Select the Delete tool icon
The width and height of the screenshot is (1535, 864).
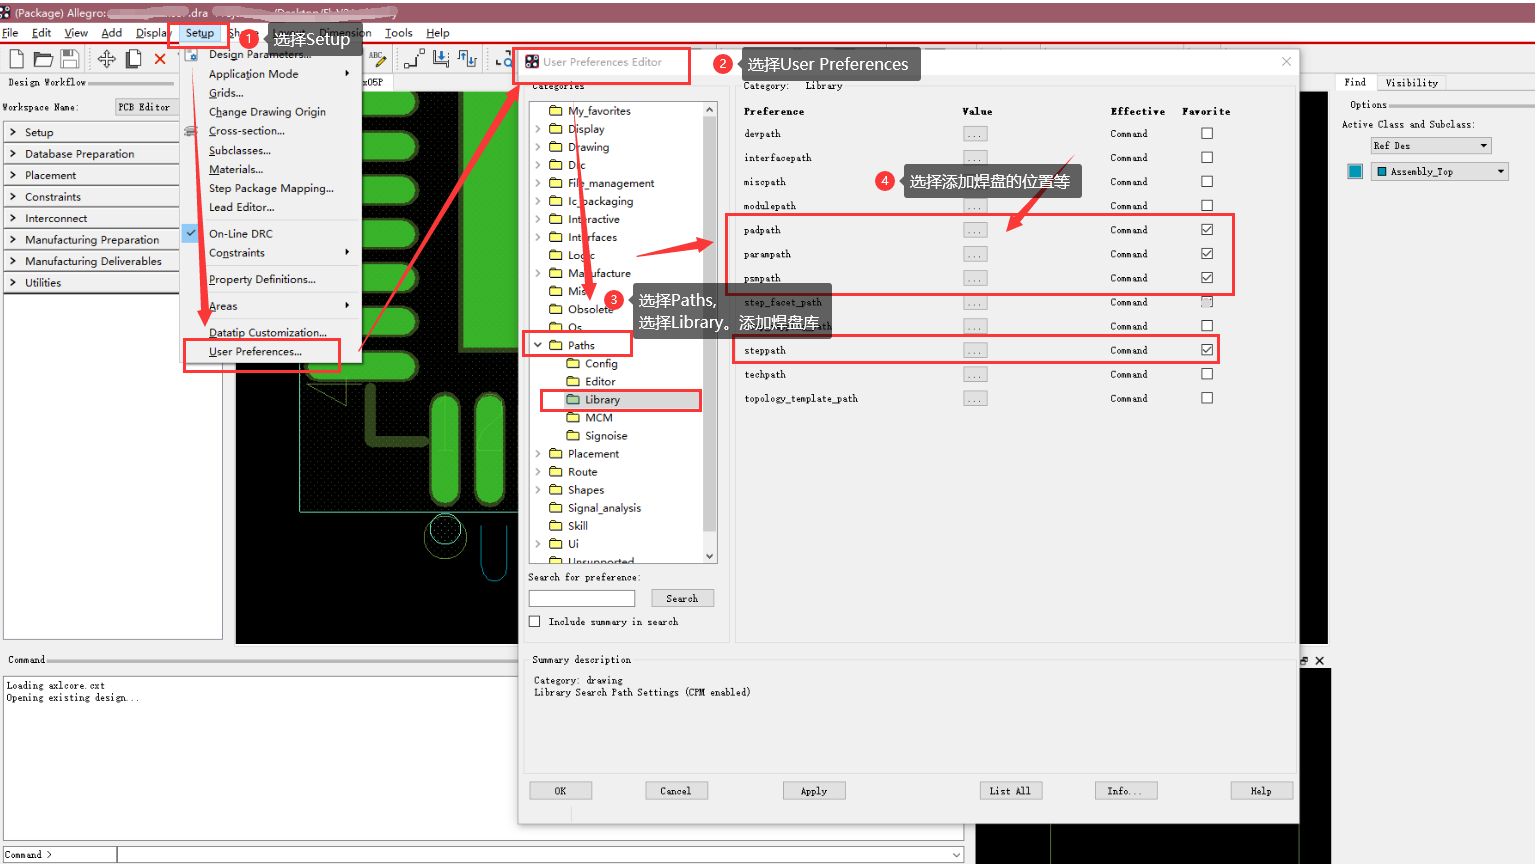pos(160,58)
